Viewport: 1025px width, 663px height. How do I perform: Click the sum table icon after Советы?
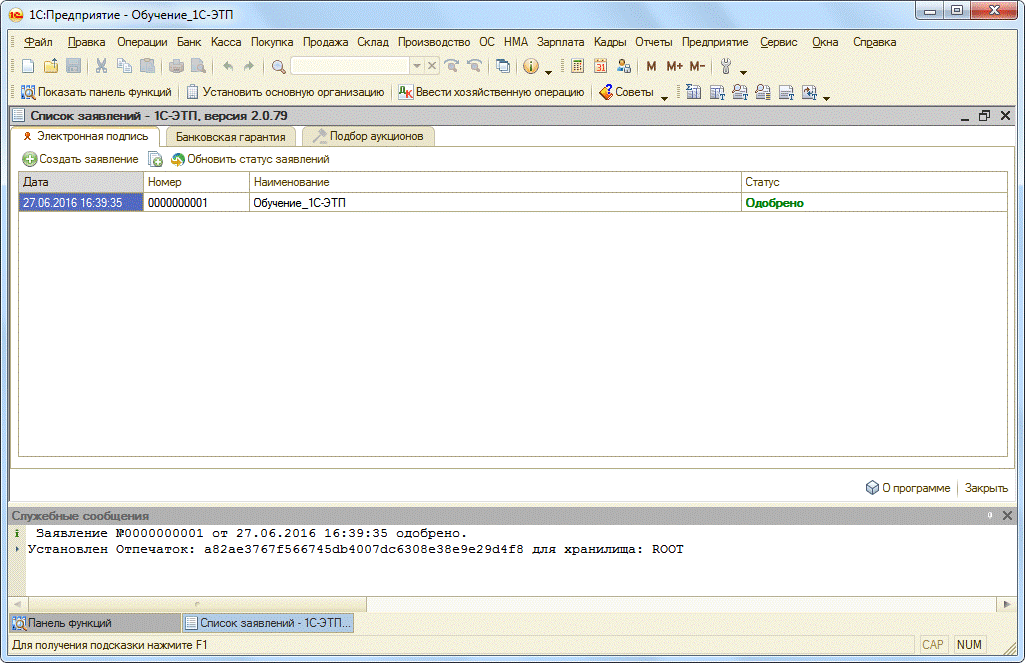694,92
